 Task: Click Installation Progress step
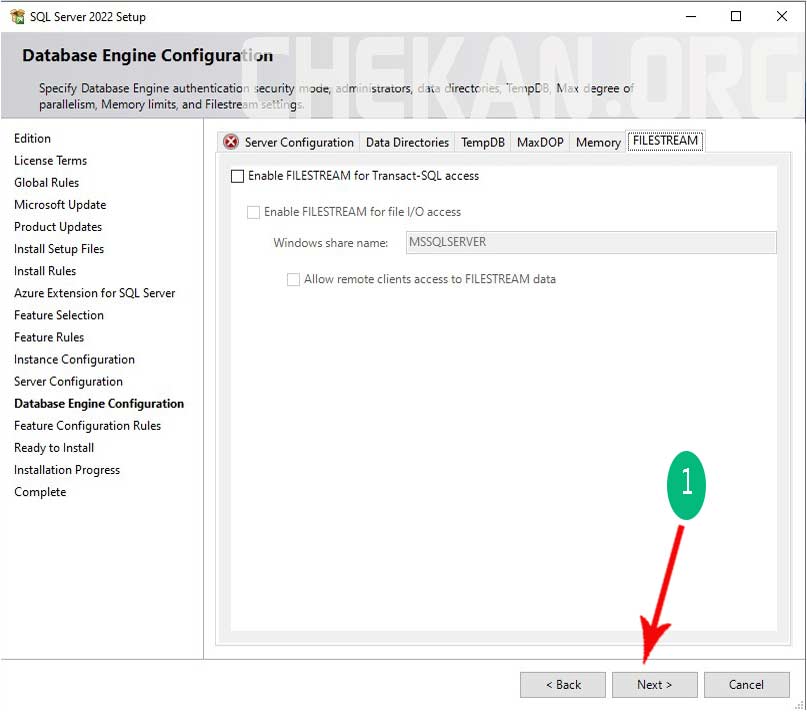point(67,471)
